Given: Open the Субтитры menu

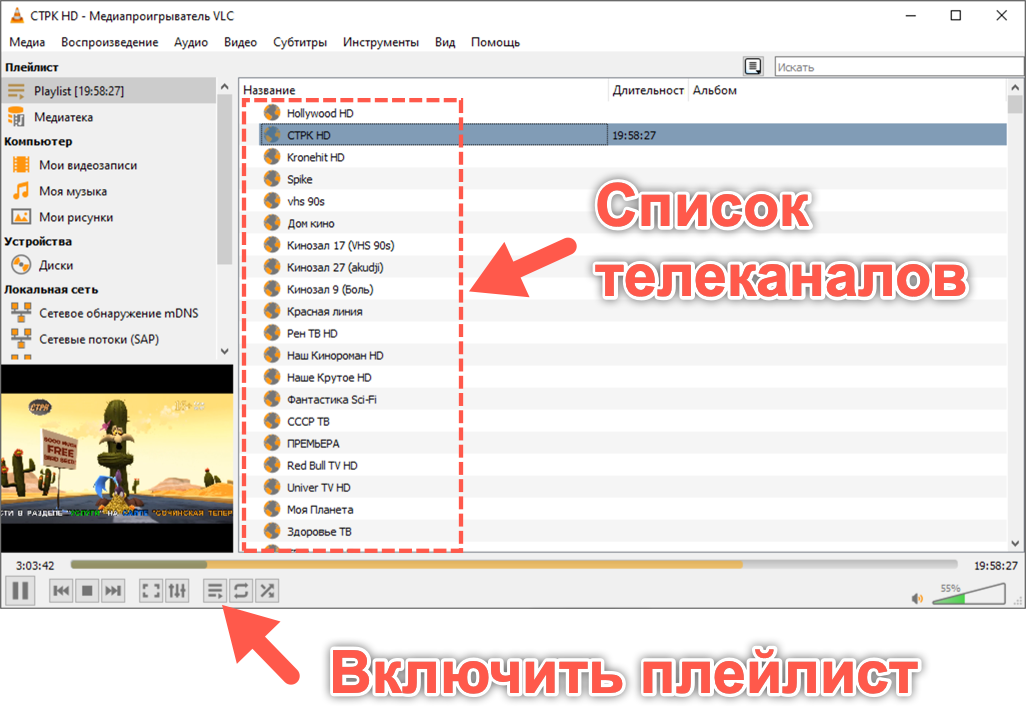Looking at the screenshot, I should (x=299, y=42).
